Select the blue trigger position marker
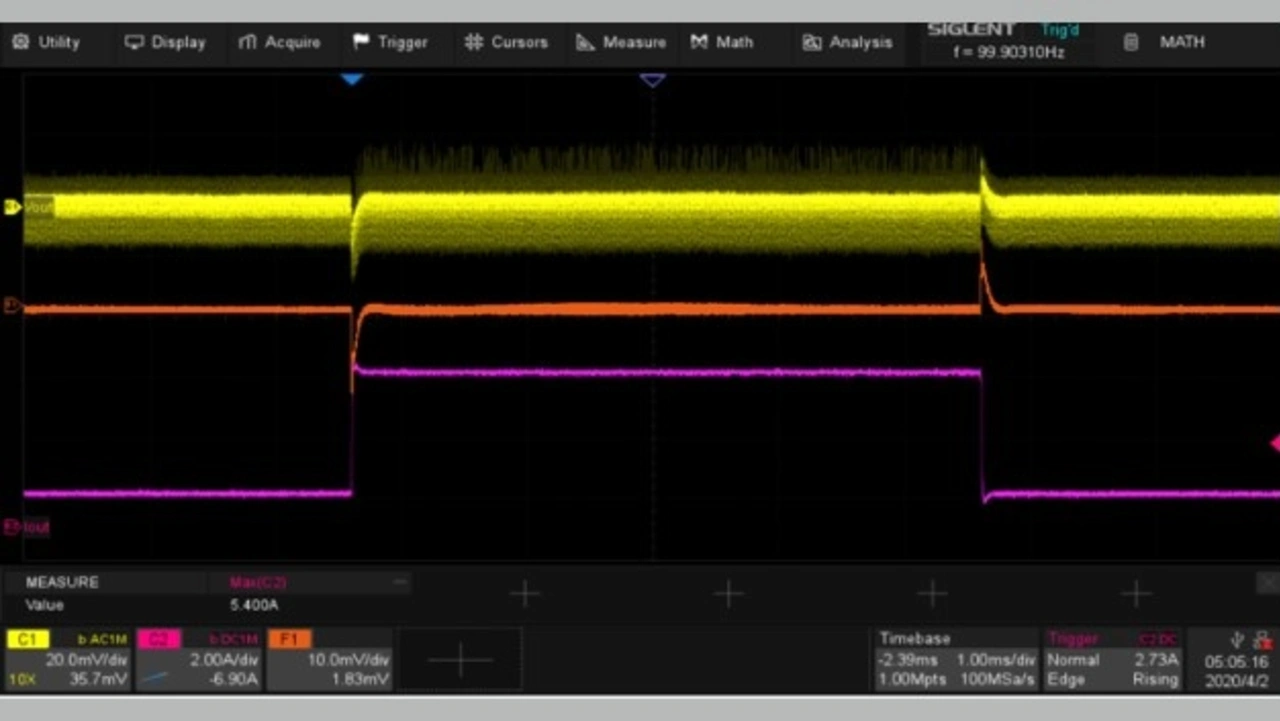The height and width of the screenshot is (721, 1280). tap(351, 78)
